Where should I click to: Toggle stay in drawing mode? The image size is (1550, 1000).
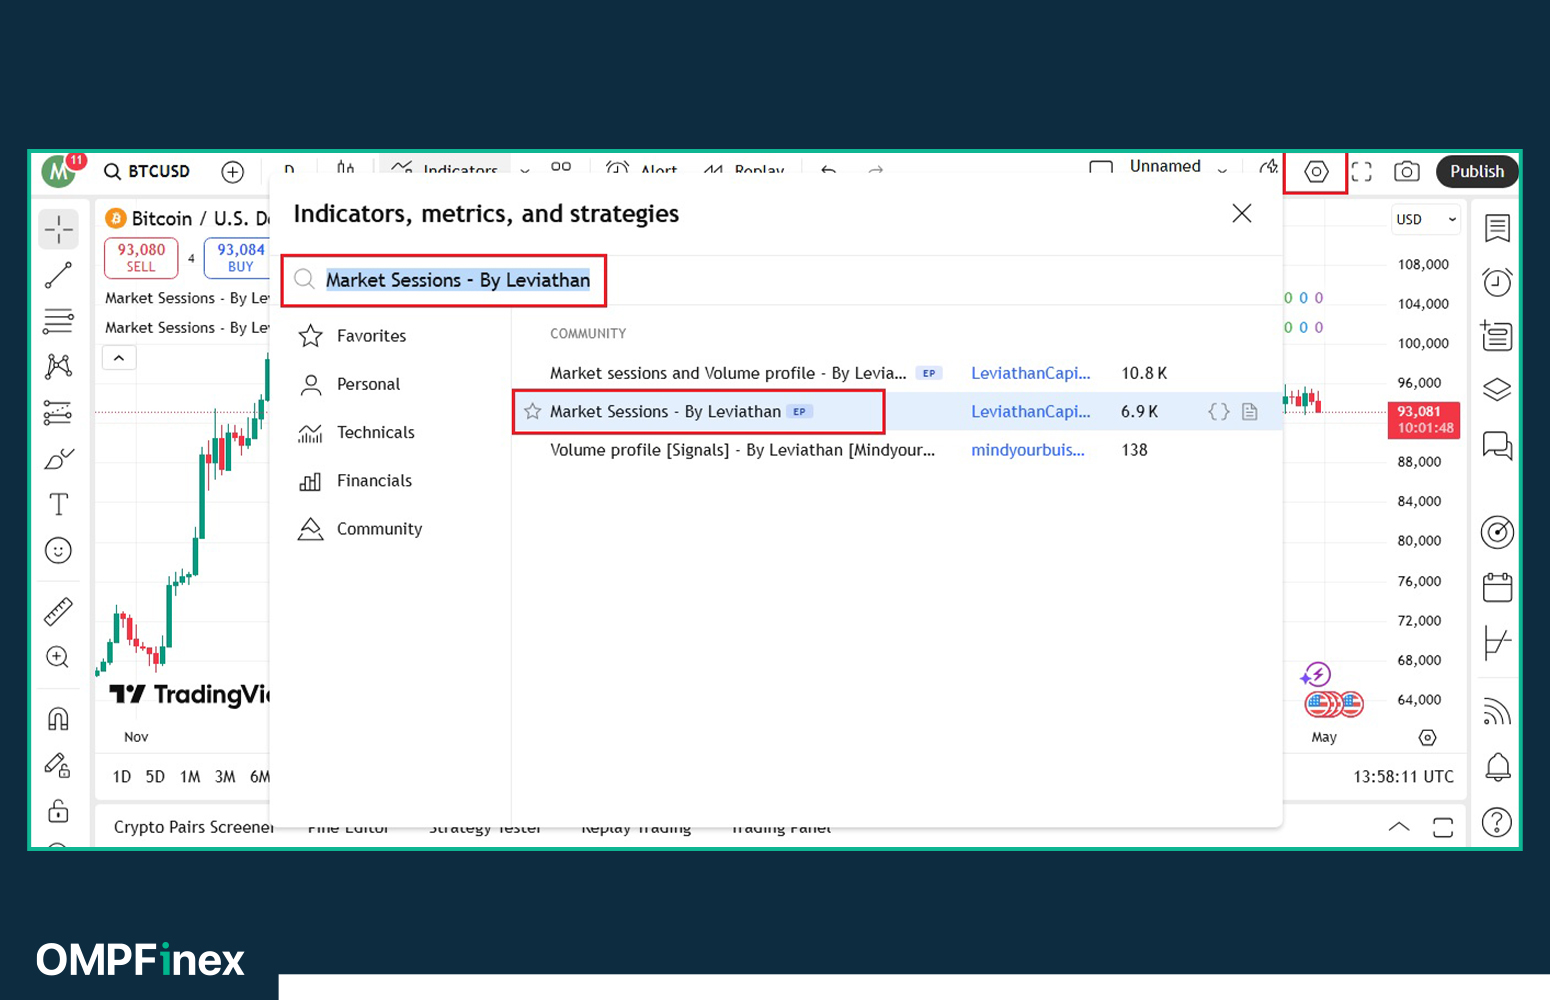click(x=58, y=766)
